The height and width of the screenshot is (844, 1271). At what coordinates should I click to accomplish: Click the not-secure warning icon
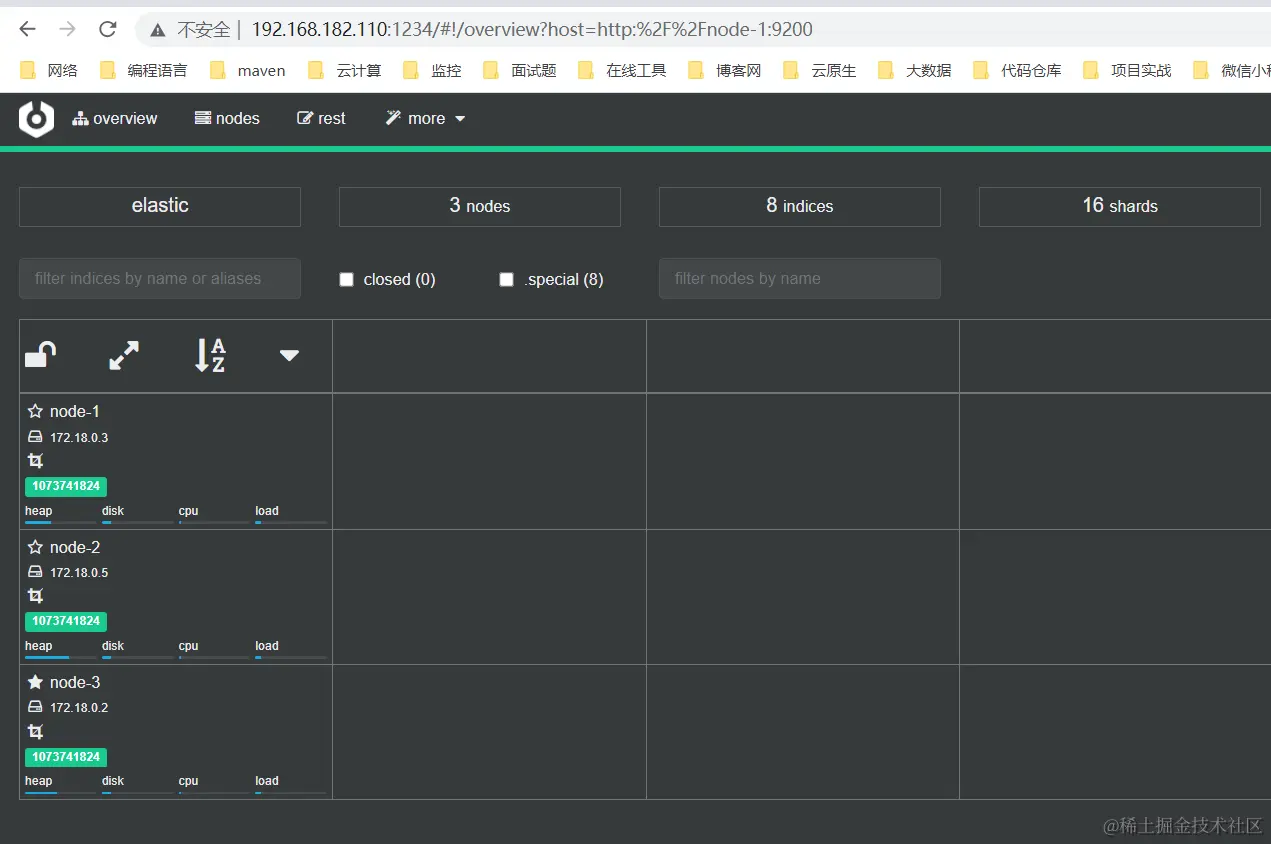point(158,30)
